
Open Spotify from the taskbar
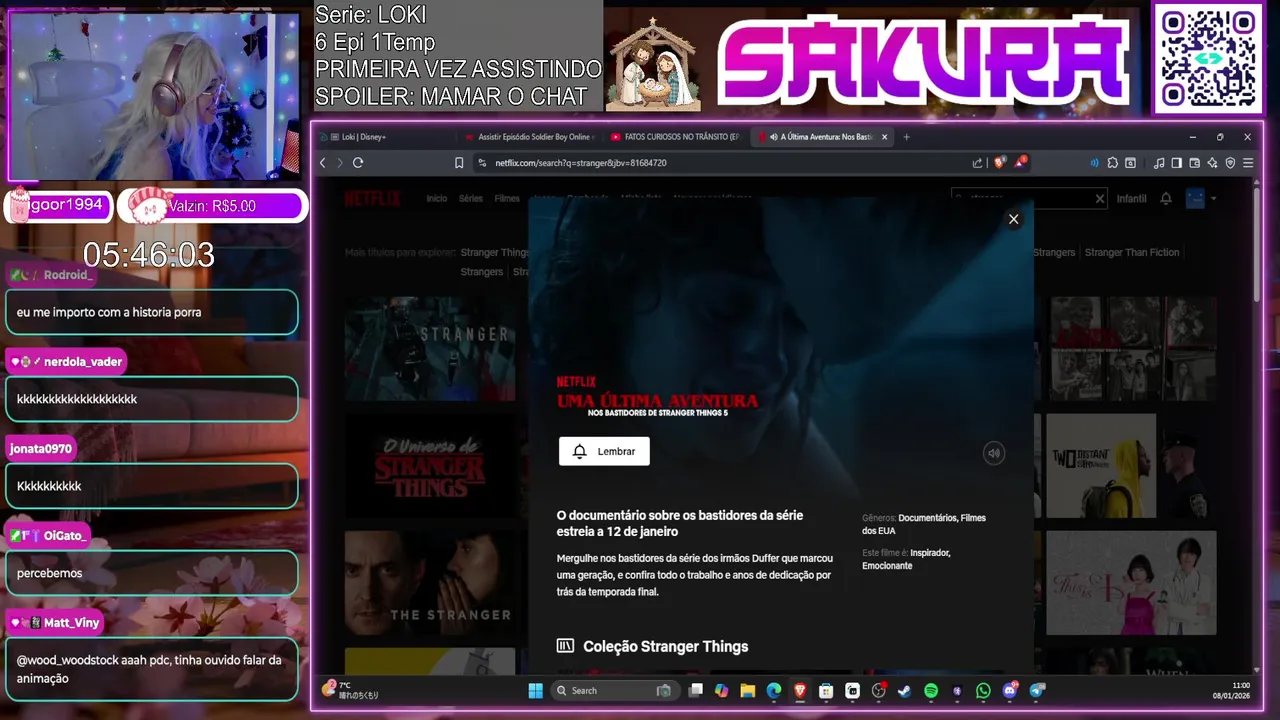point(931,690)
